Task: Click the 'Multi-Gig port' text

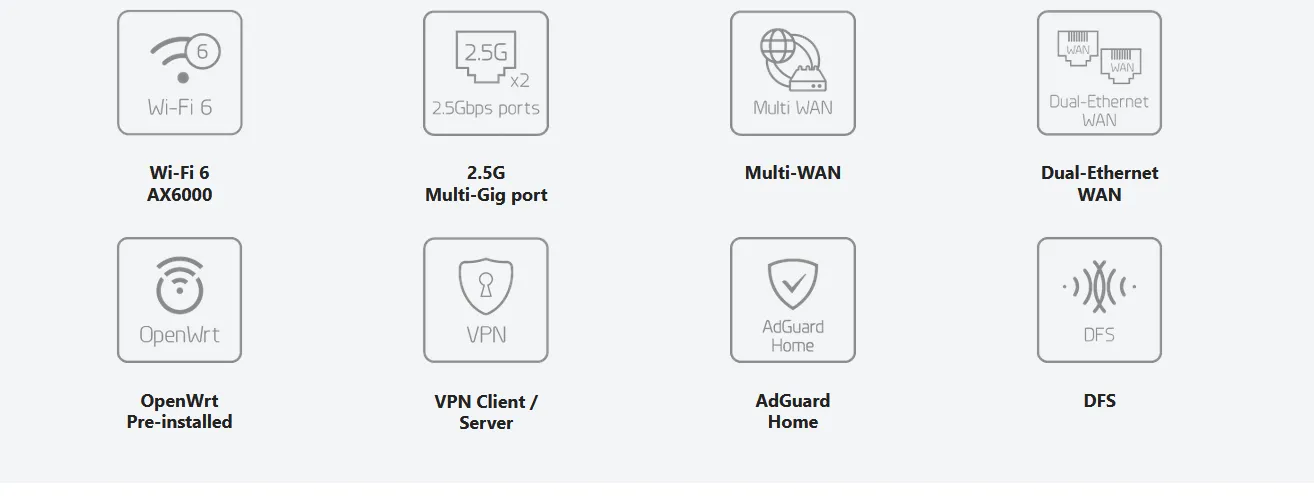Action: pos(486,195)
